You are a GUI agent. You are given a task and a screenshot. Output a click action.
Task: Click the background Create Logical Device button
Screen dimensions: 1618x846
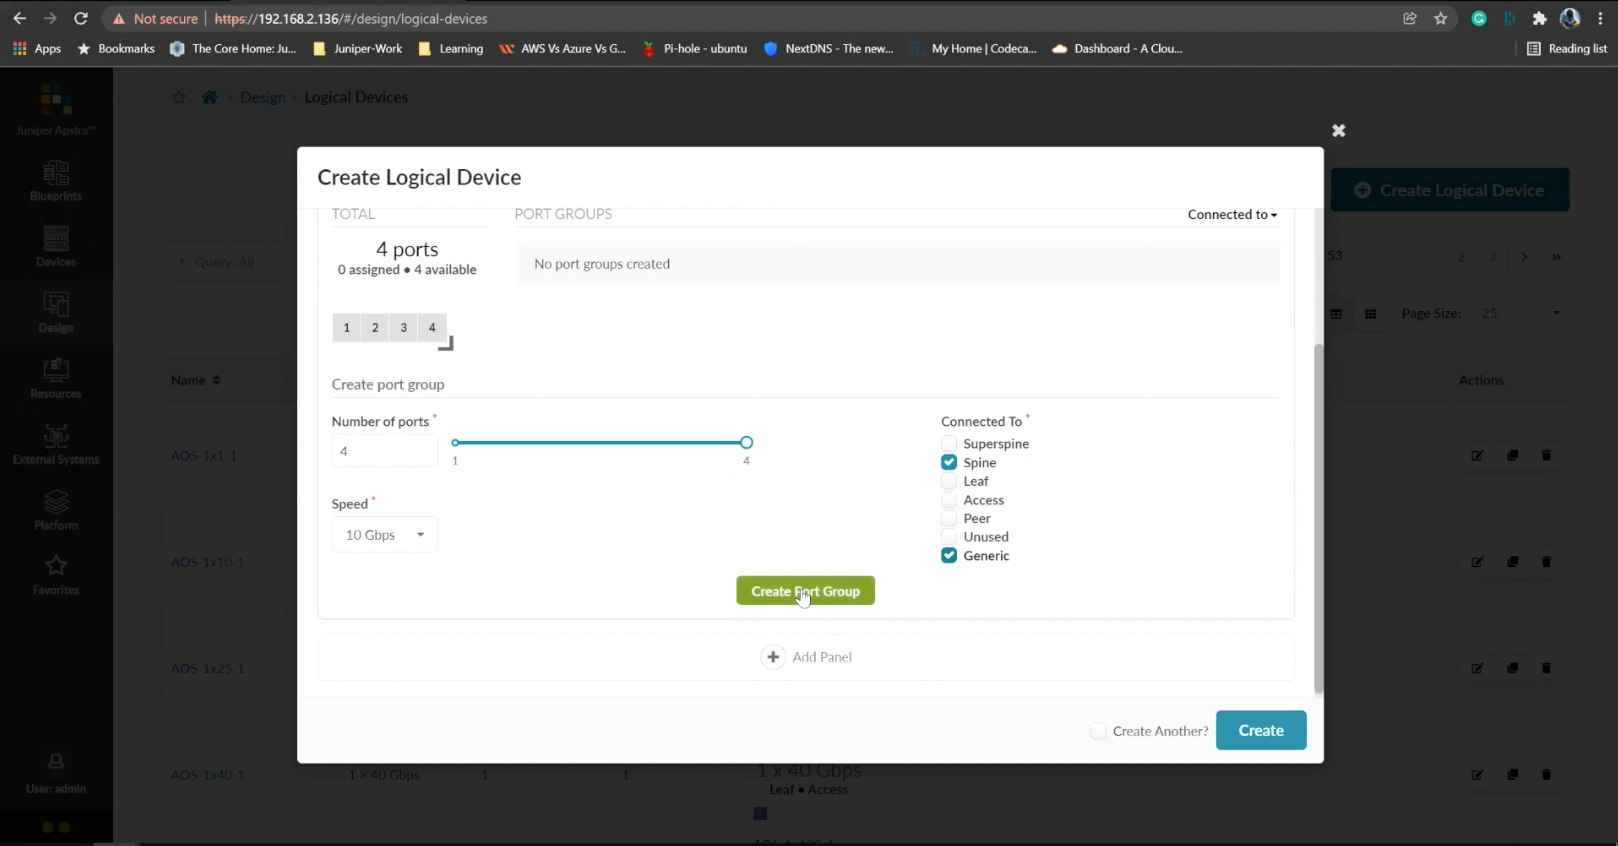tap(1450, 190)
